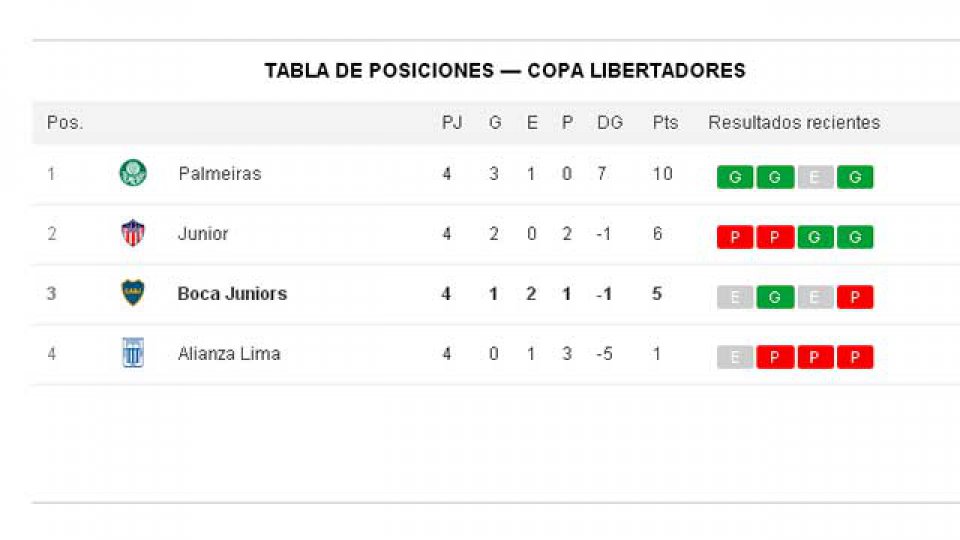Open the Boca Juniors team link
The height and width of the screenshot is (540, 960).
click(232, 294)
